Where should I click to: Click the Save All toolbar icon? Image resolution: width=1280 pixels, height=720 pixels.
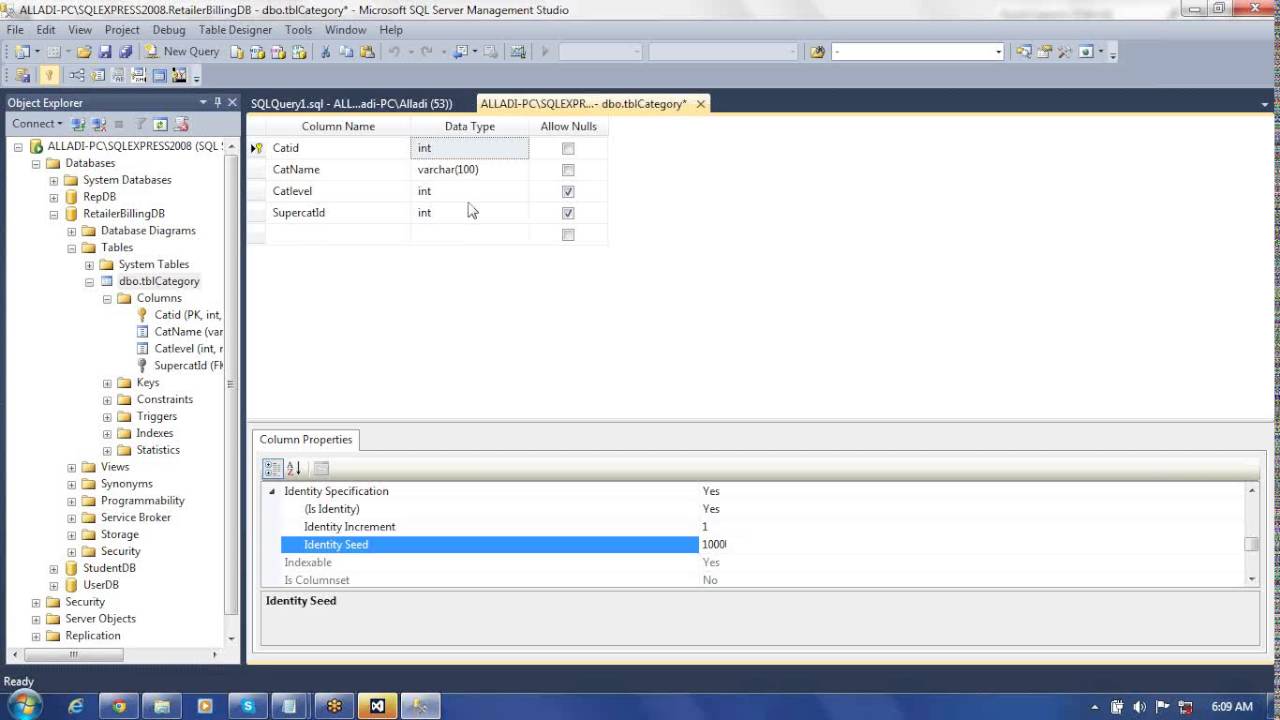pyautogui.click(x=125, y=51)
